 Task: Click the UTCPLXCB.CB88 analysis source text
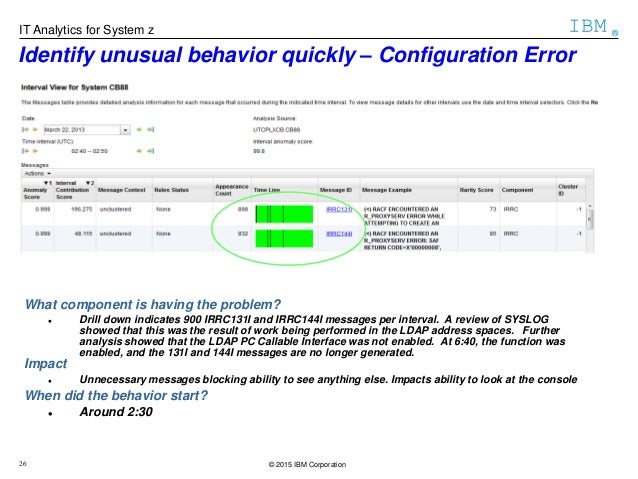pos(277,130)
